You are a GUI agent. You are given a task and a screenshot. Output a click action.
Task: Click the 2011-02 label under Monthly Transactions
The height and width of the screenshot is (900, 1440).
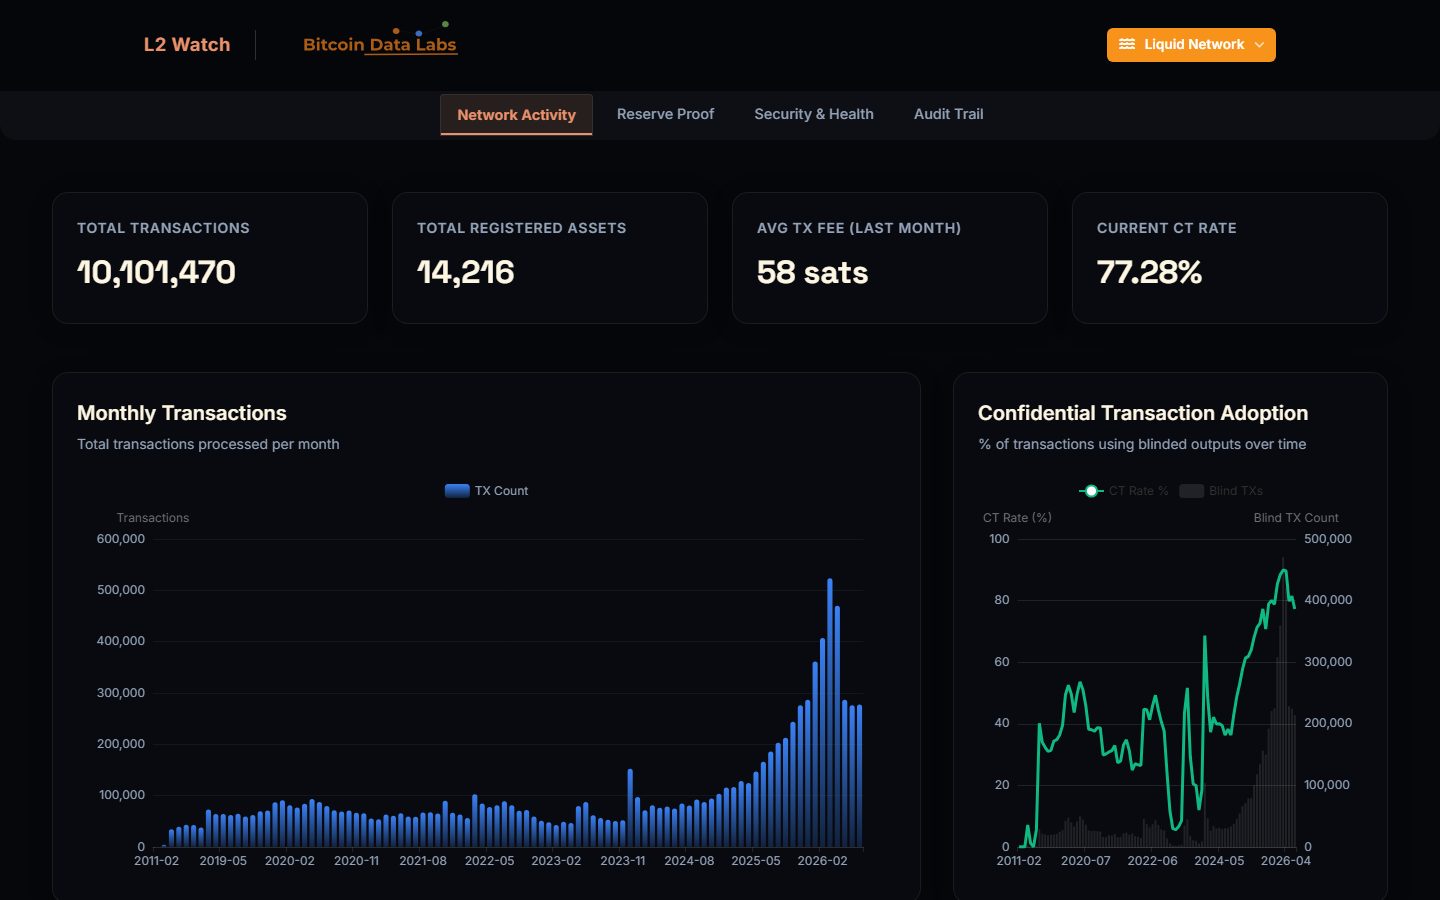(157, 861)
